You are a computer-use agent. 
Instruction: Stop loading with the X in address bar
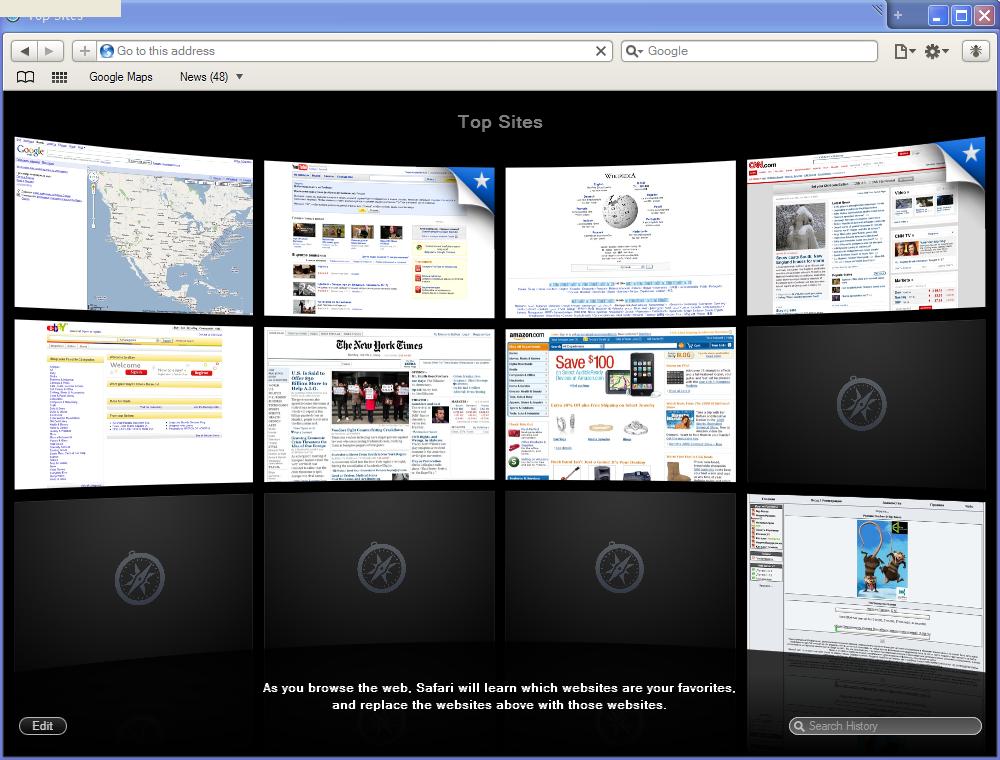(600, 51)
